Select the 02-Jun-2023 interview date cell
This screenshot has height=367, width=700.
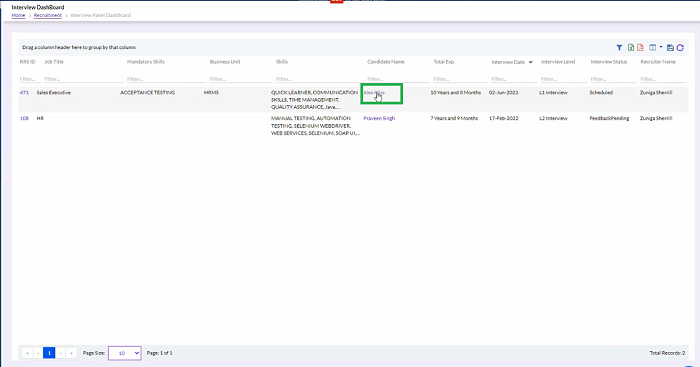coord(503,92)
